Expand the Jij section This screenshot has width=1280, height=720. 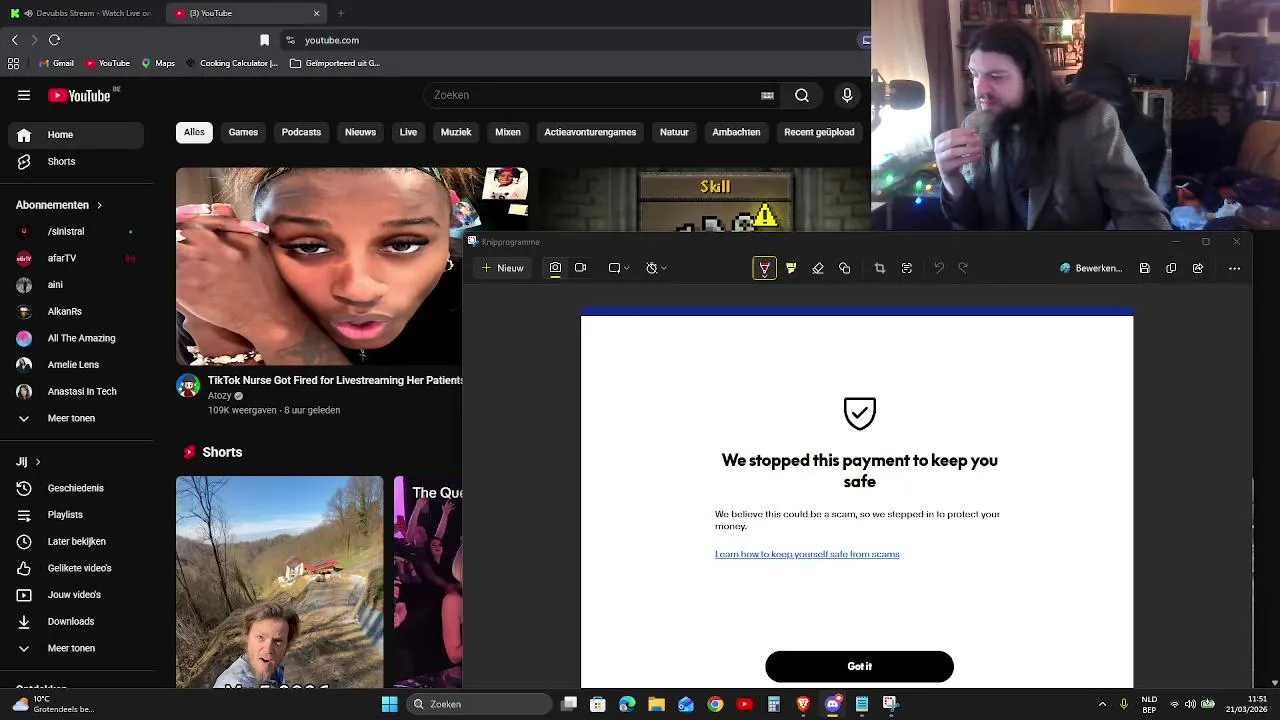point(28,462)
